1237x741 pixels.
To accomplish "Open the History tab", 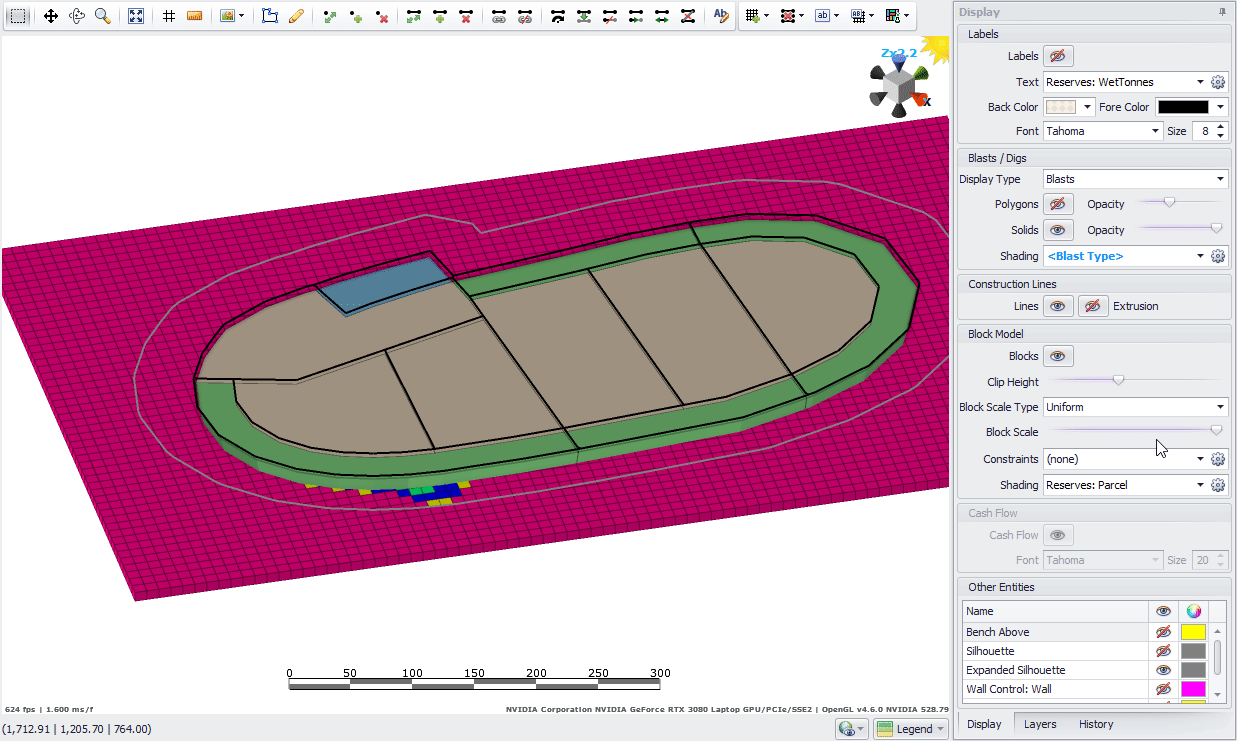I will (1096, 724).
